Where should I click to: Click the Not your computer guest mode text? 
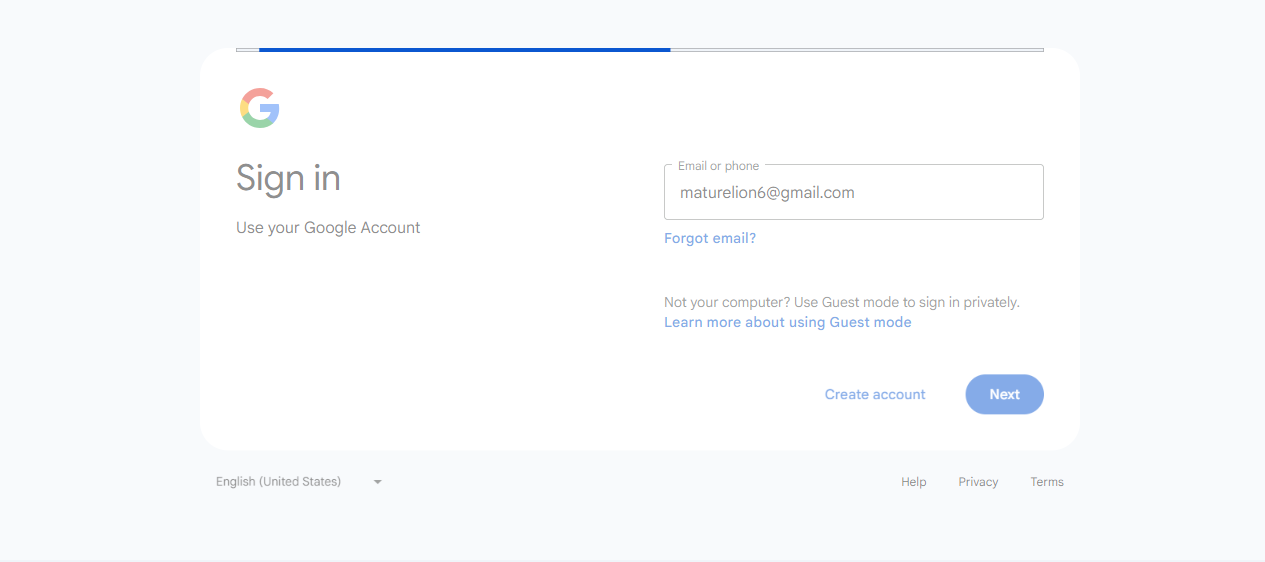point(842,302)
